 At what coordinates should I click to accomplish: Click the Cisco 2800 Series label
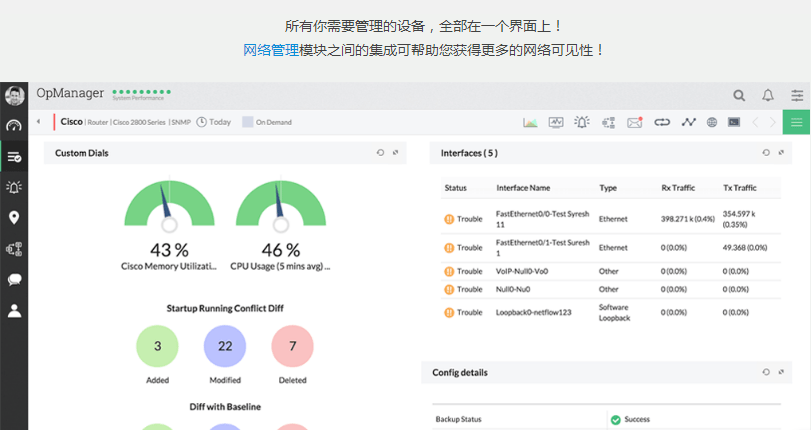coord(139,123)
